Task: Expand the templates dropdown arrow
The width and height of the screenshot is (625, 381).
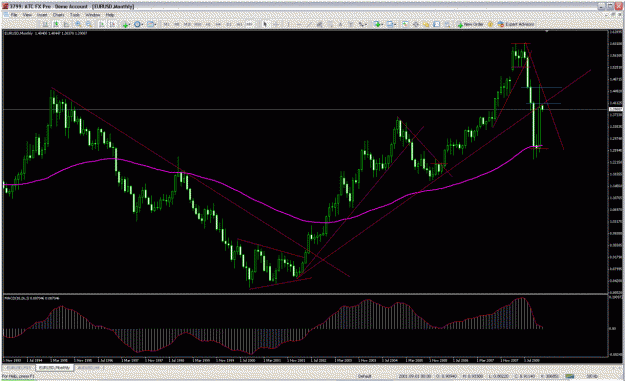Action: tap(155, 24)
